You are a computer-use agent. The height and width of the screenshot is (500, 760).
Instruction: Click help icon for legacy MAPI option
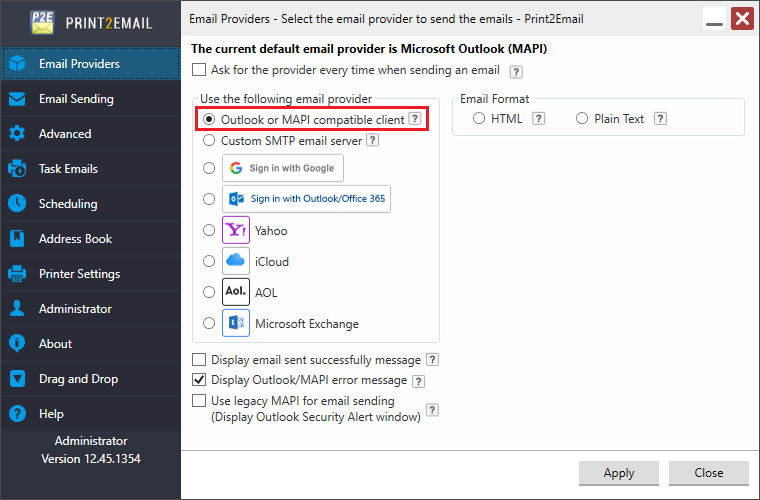432,409
